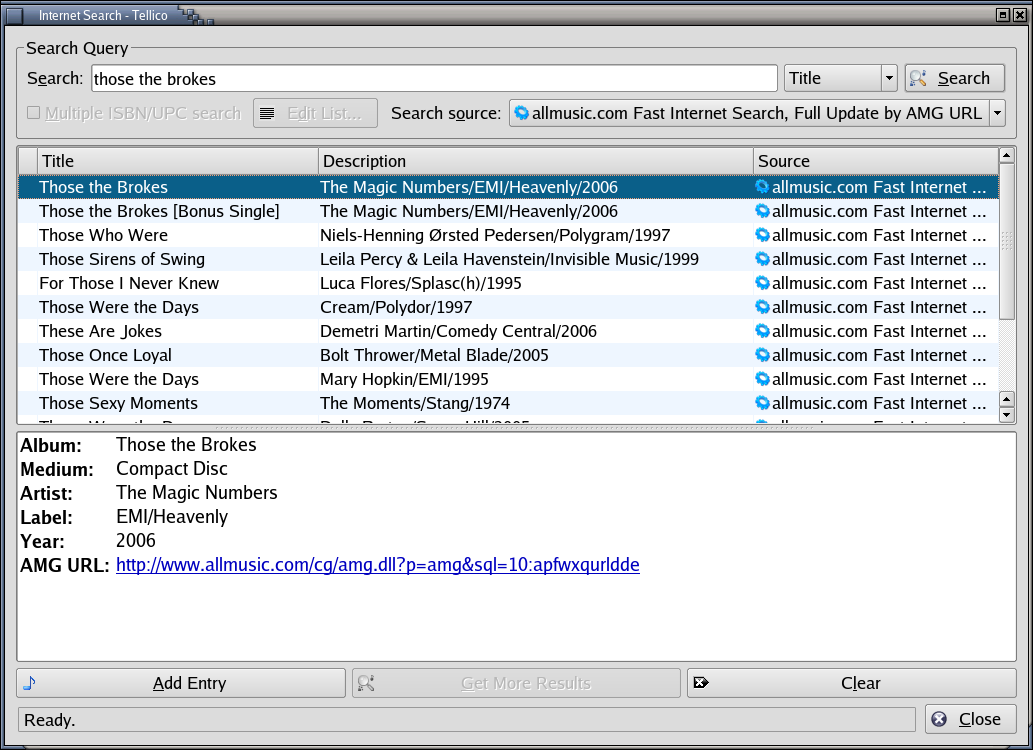The width and height of the screenshot is (1033, 750).
Task: Click the Clear button
Action: (852, 683)
